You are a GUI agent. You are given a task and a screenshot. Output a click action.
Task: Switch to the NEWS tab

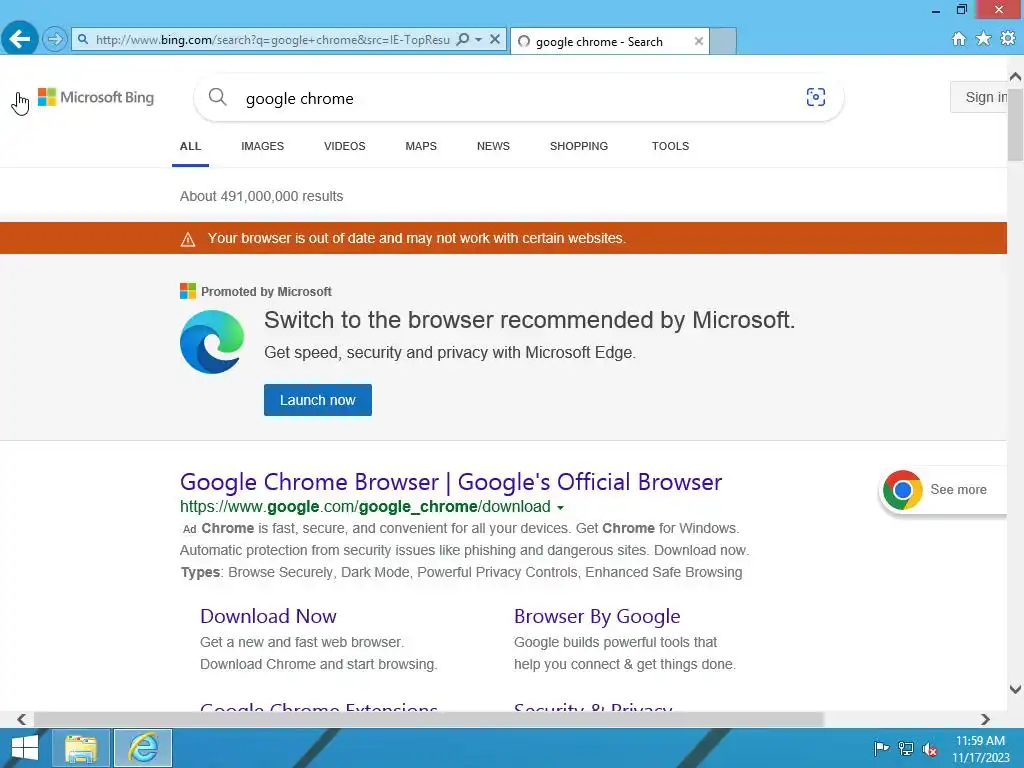click(493, 146)
